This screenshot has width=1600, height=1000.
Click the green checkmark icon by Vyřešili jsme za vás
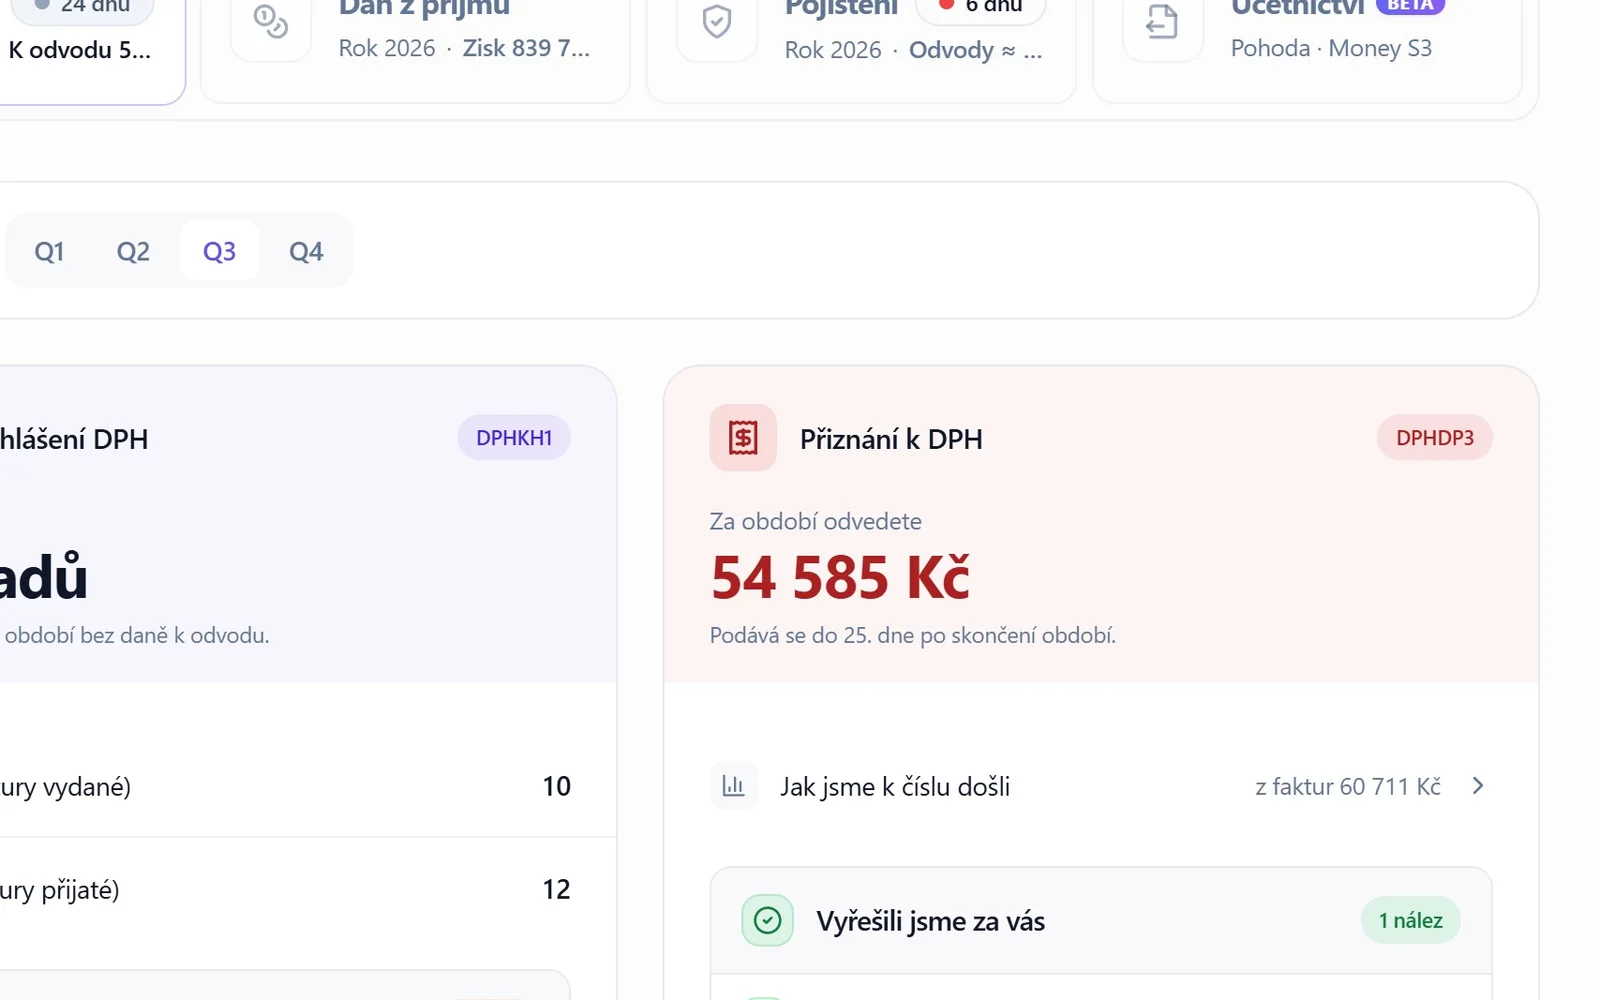point(767,920)
